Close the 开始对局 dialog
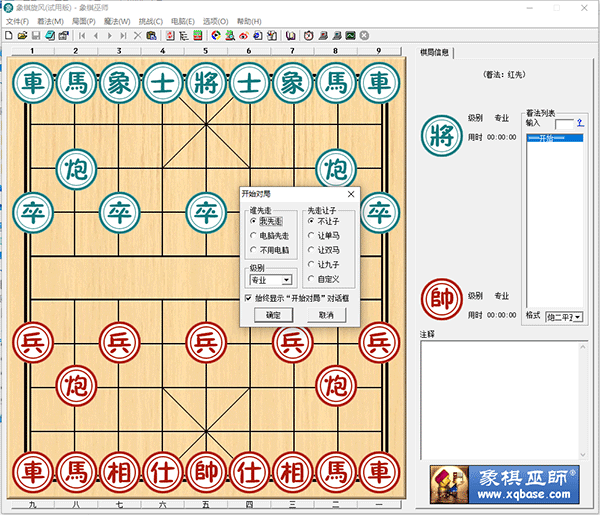This screenshot has height=515, width=600. (x=351, y=194)
